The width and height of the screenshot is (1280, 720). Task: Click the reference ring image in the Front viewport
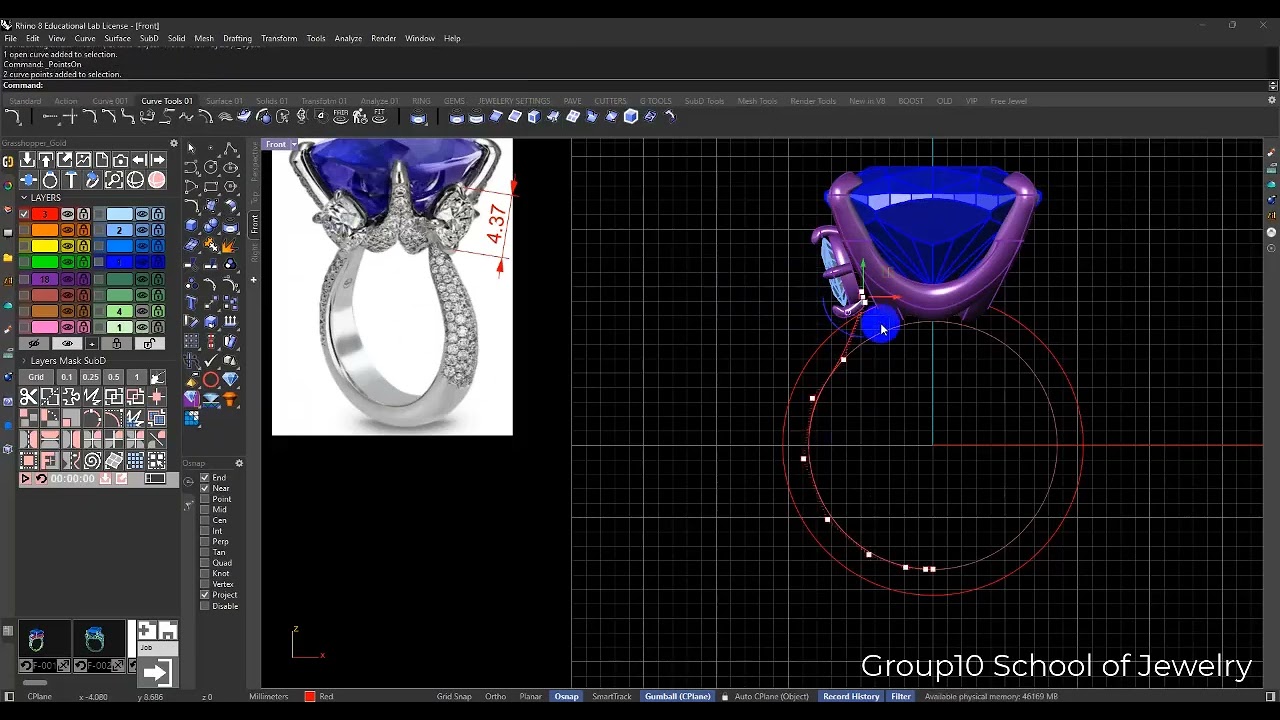coord(392,287)
